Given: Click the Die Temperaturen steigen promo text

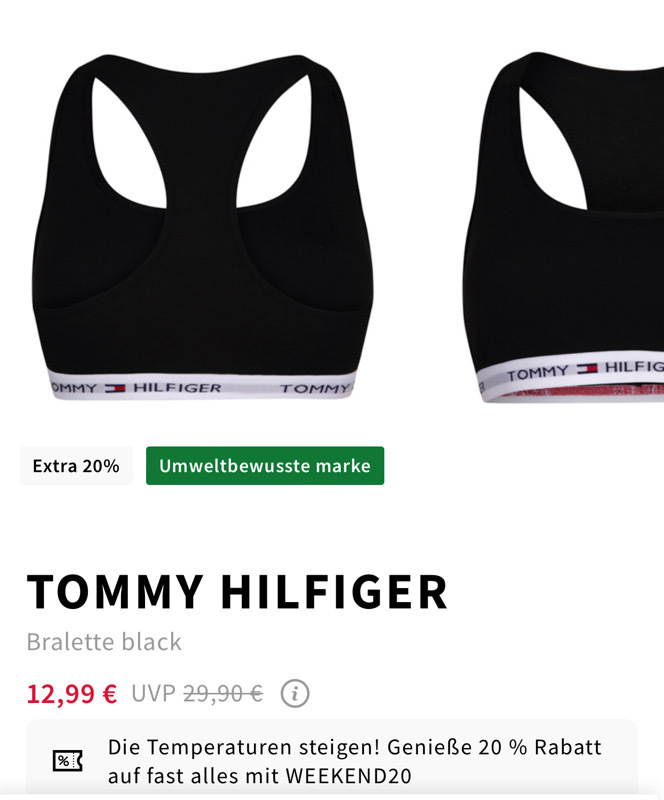Looking at the screenshot, I should [244, 747].
